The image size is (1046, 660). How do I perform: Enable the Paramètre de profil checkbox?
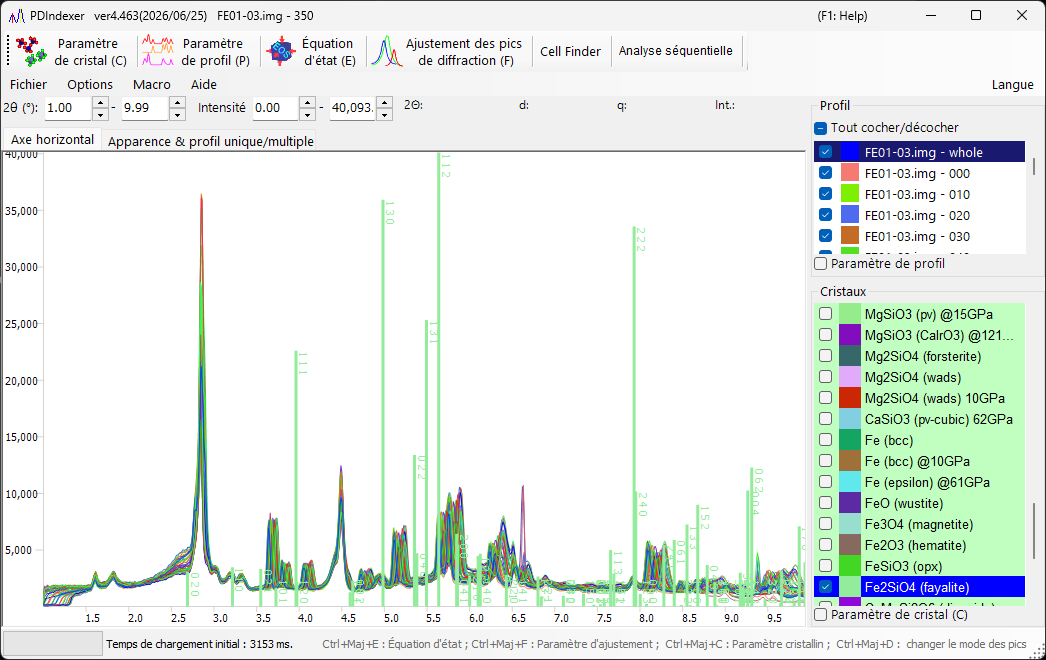pos(821,264)
